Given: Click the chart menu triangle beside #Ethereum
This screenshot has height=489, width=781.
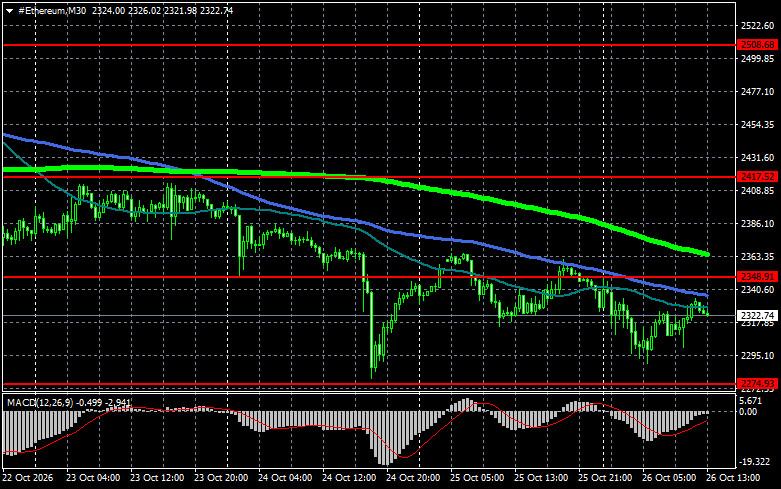Looking at the screenshot, I should click(9, 11).
